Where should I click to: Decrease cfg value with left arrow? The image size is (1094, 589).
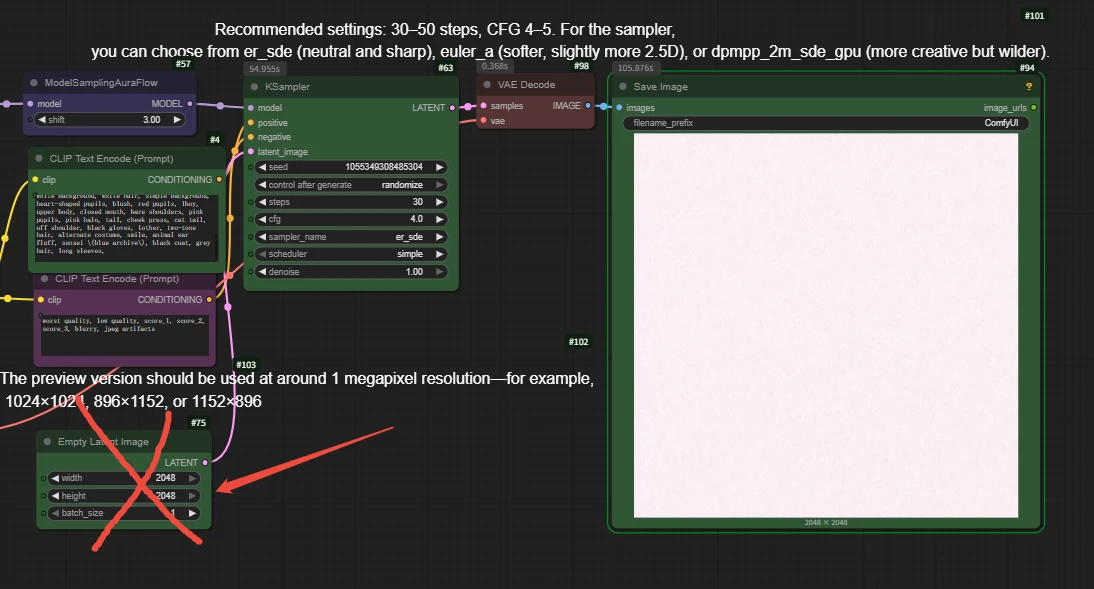tap(263, 219)
